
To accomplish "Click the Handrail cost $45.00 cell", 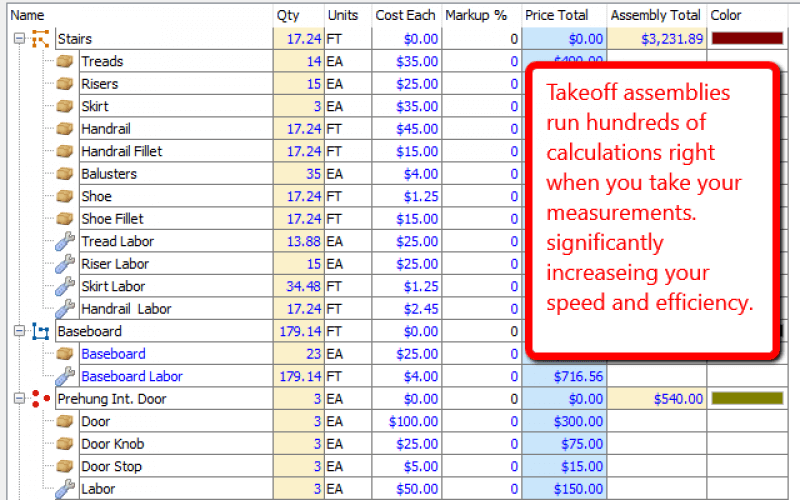I will click(407, 129).
